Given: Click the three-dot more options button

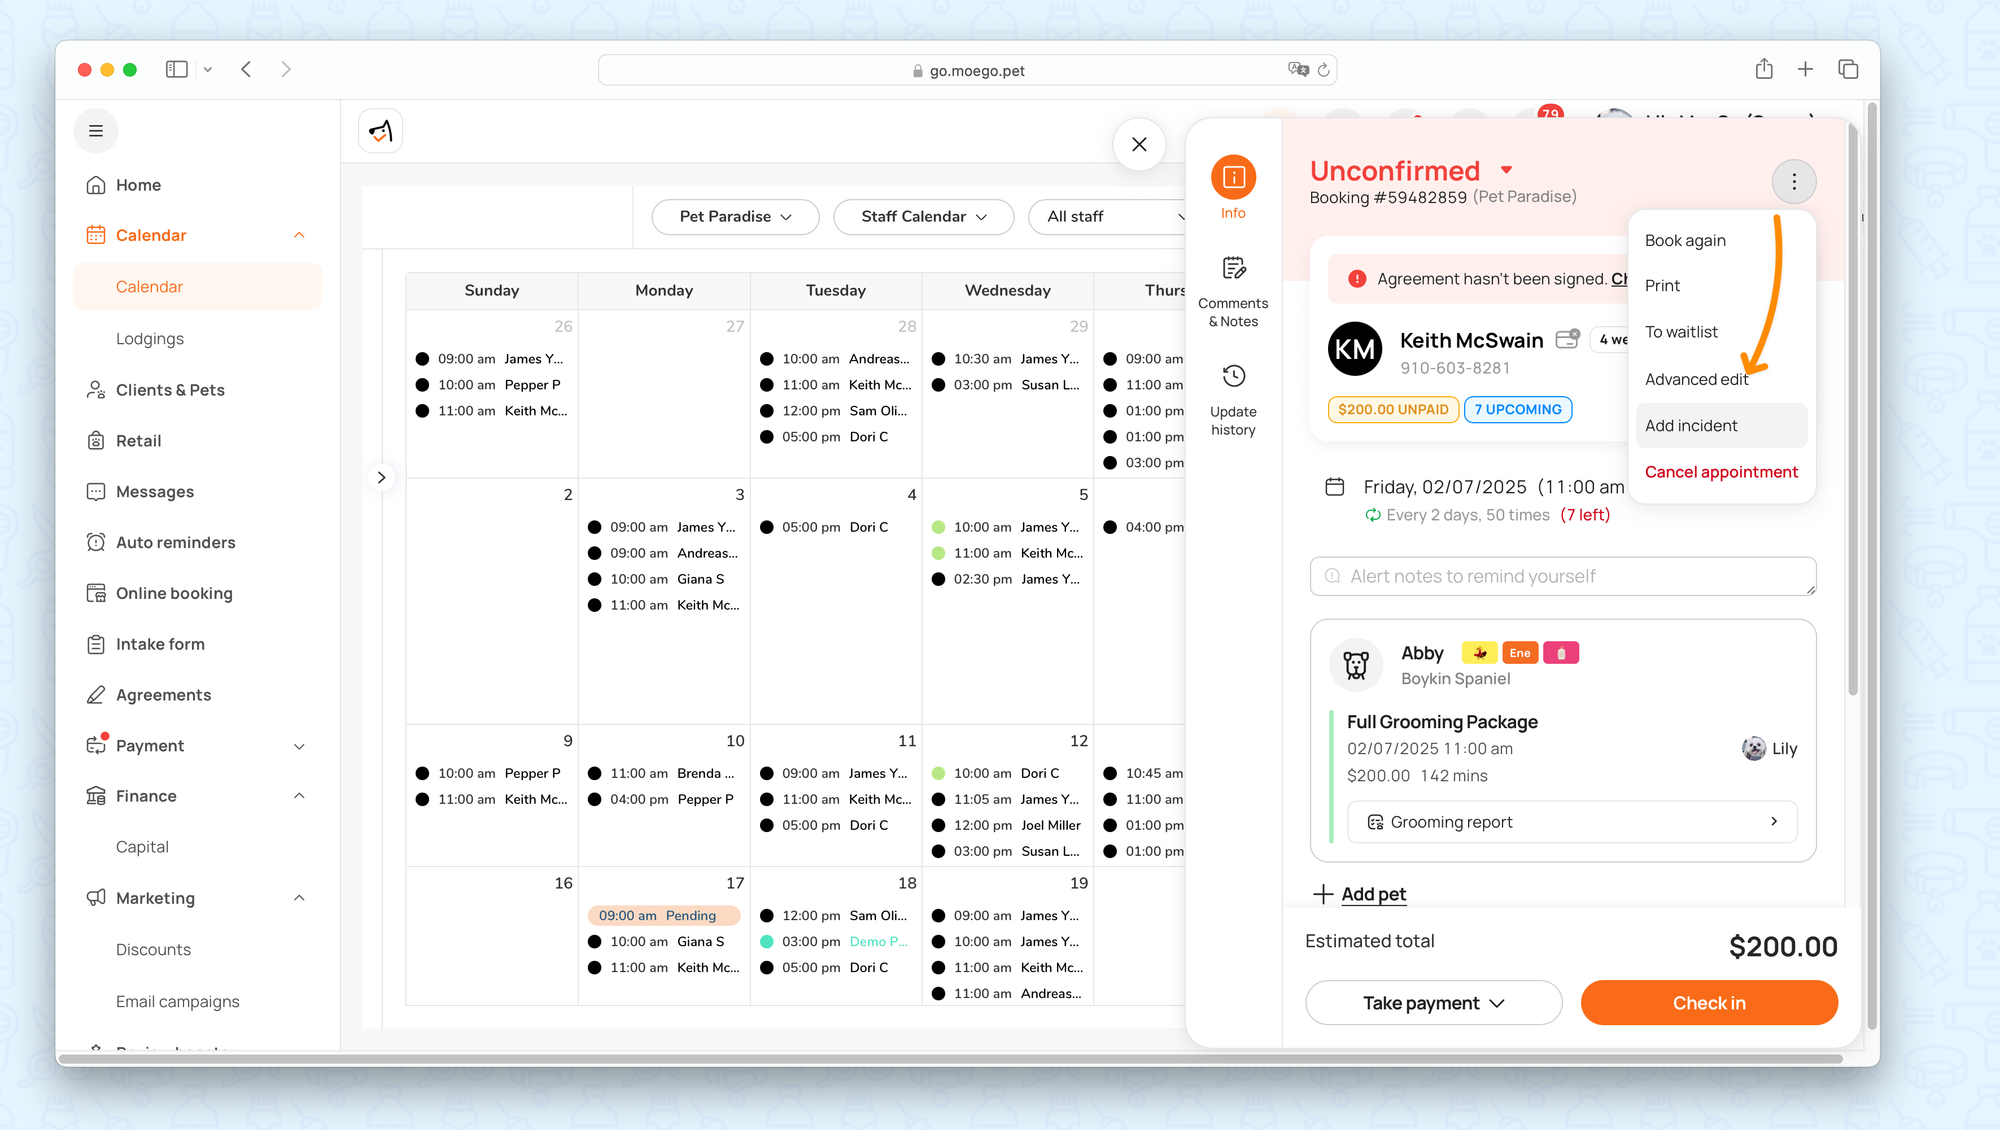Looking at the screenshot, I should 1794,181.
